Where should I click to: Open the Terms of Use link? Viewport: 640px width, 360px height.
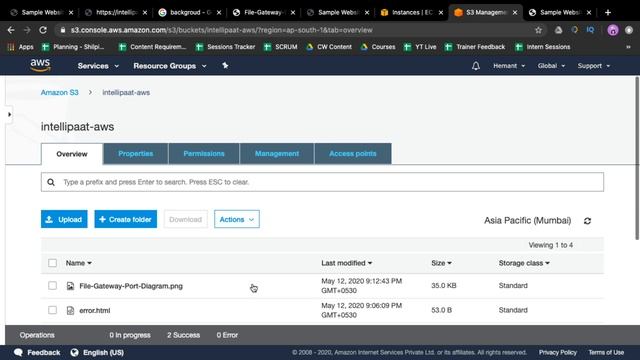(x=606, y=352)
